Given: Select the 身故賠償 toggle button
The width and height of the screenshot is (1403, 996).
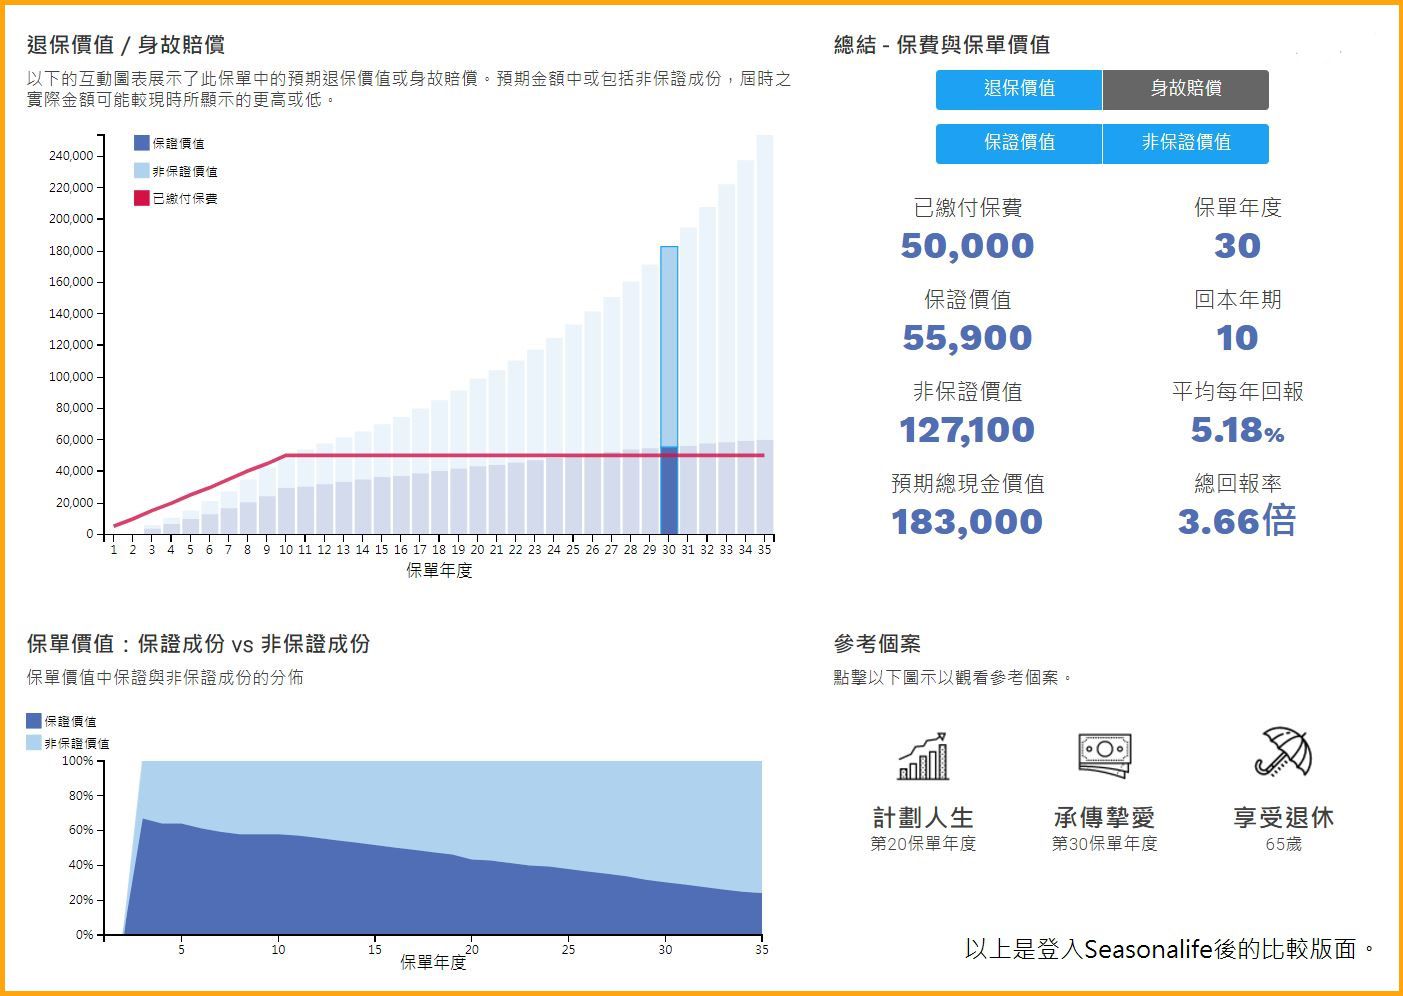Looking at the screenshot, I should coord(1186,89).
